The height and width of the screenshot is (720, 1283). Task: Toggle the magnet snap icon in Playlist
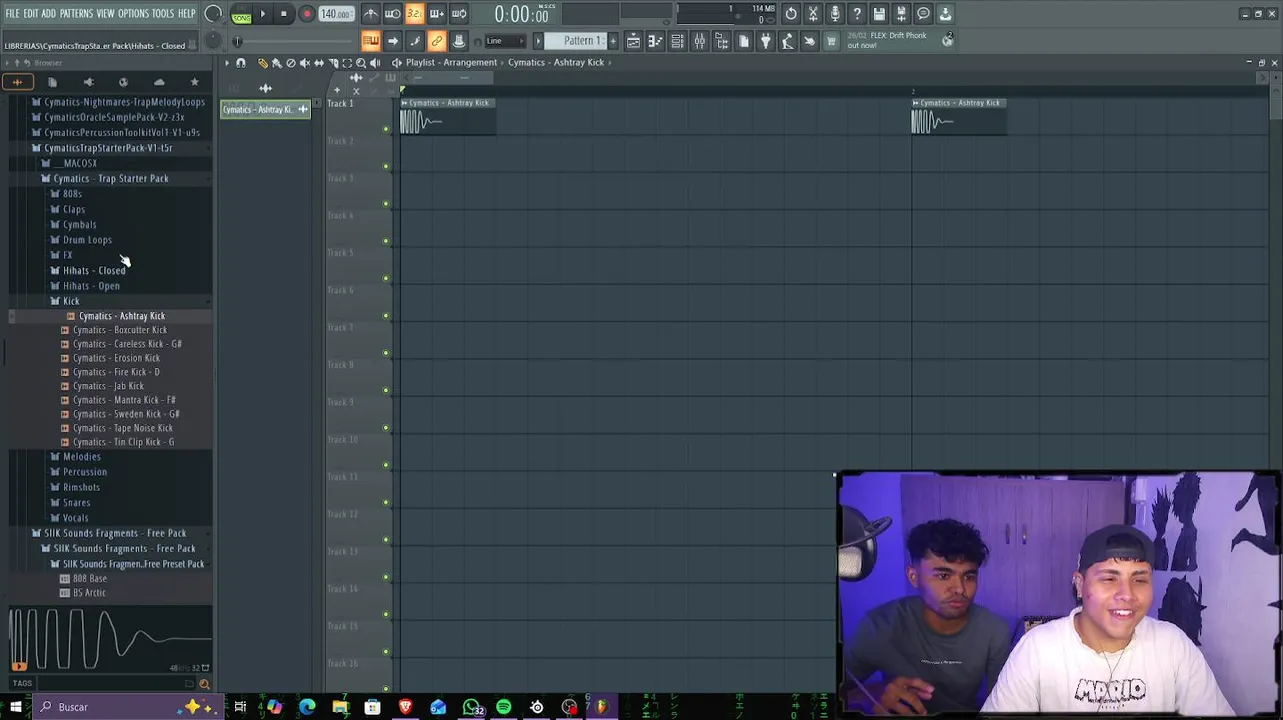[x=241, y=63]
